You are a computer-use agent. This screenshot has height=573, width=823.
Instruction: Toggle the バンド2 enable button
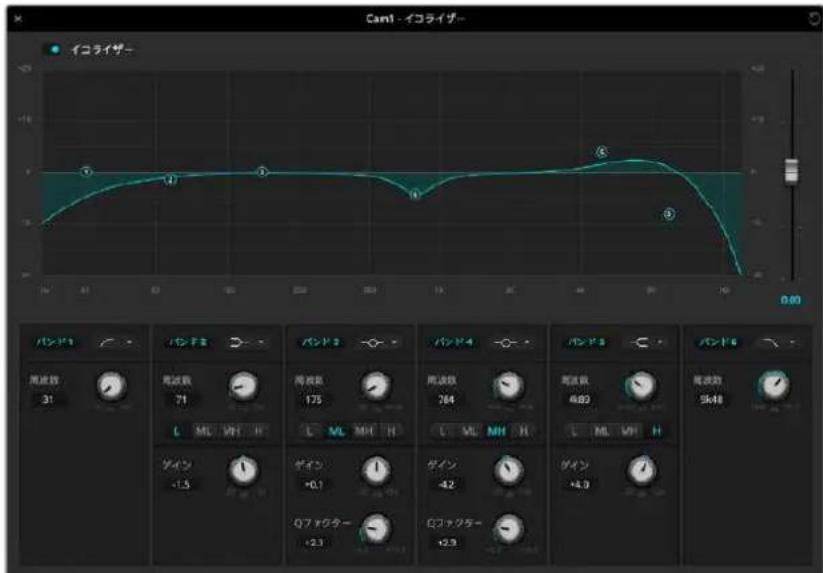point(188,342)
